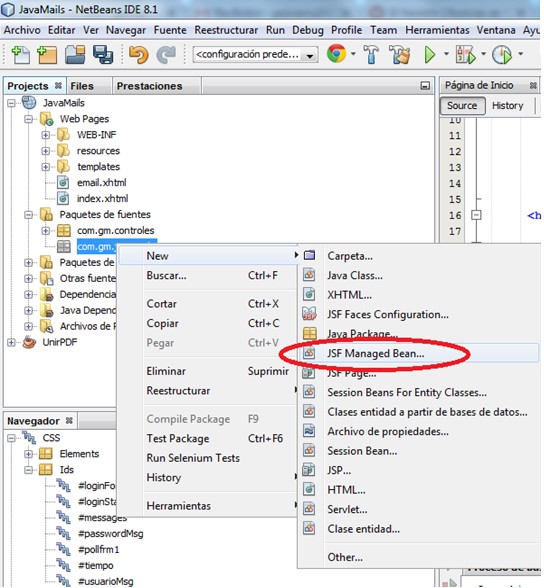
Task: Click the Chrome browser selector icon
Action: click(x=336, y=54)
